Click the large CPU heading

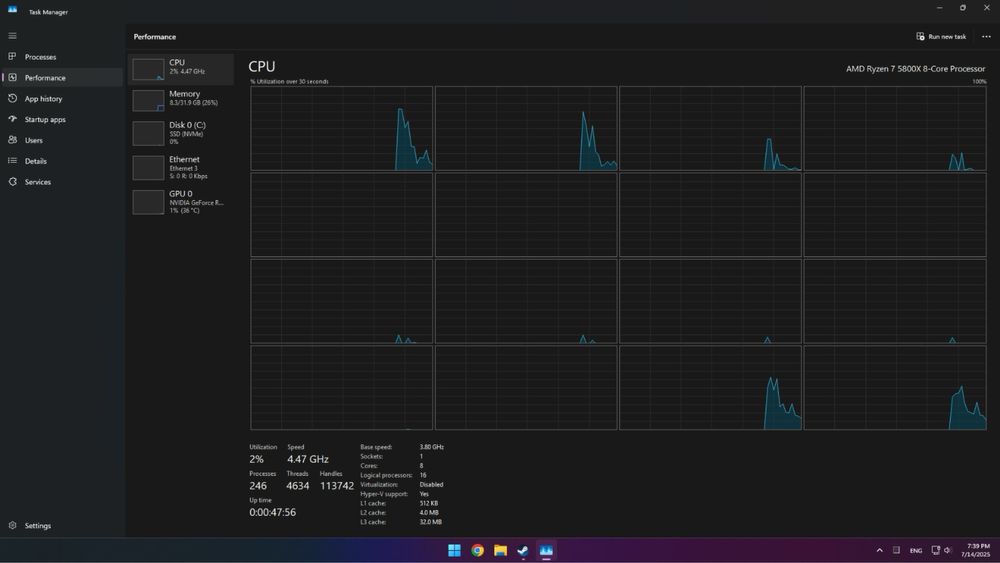261,66
